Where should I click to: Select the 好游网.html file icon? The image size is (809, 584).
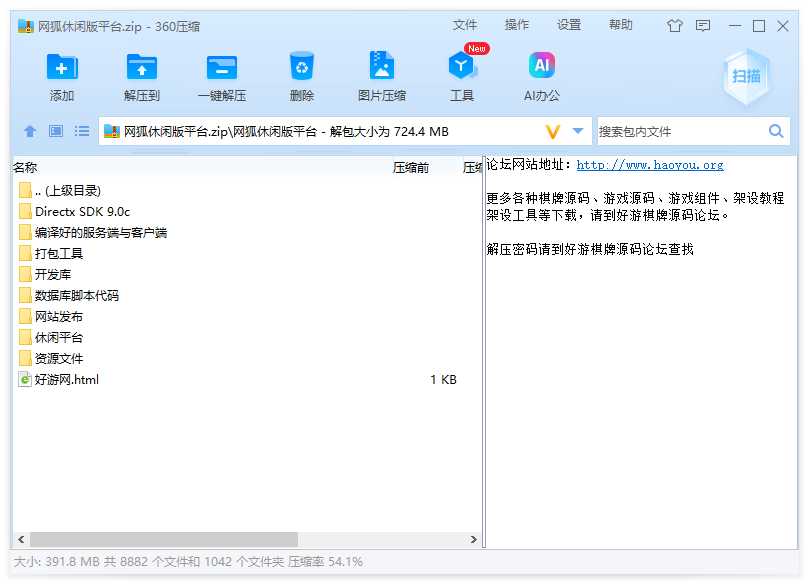(x=25, y=380)
